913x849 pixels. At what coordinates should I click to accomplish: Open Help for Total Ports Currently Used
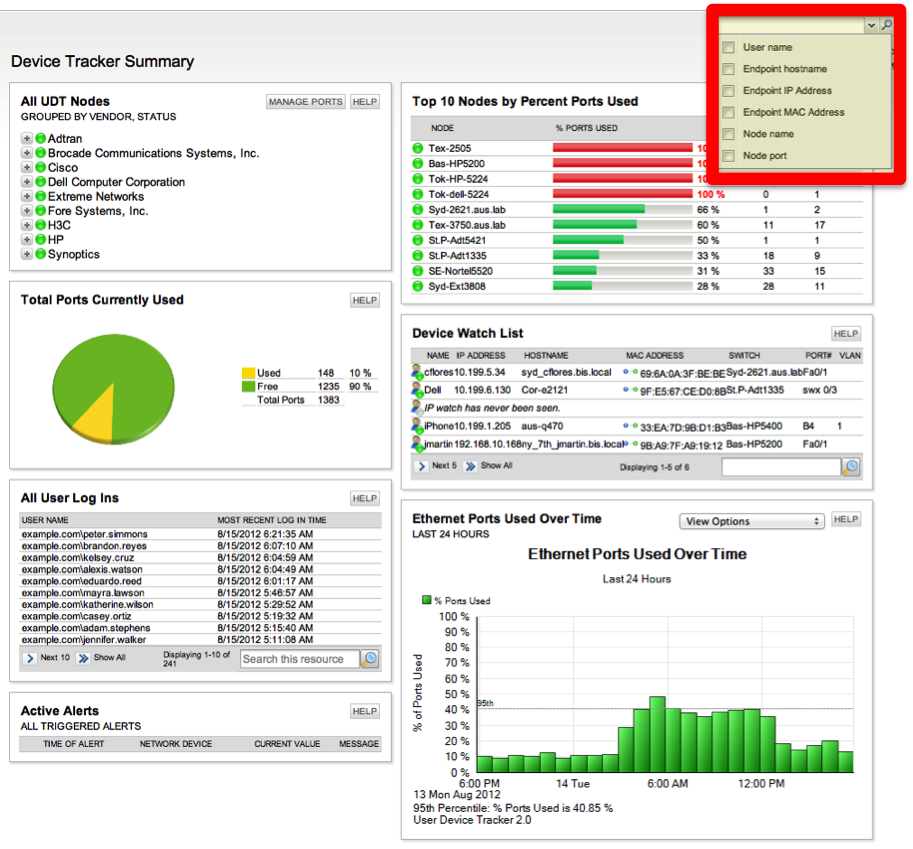365,300
